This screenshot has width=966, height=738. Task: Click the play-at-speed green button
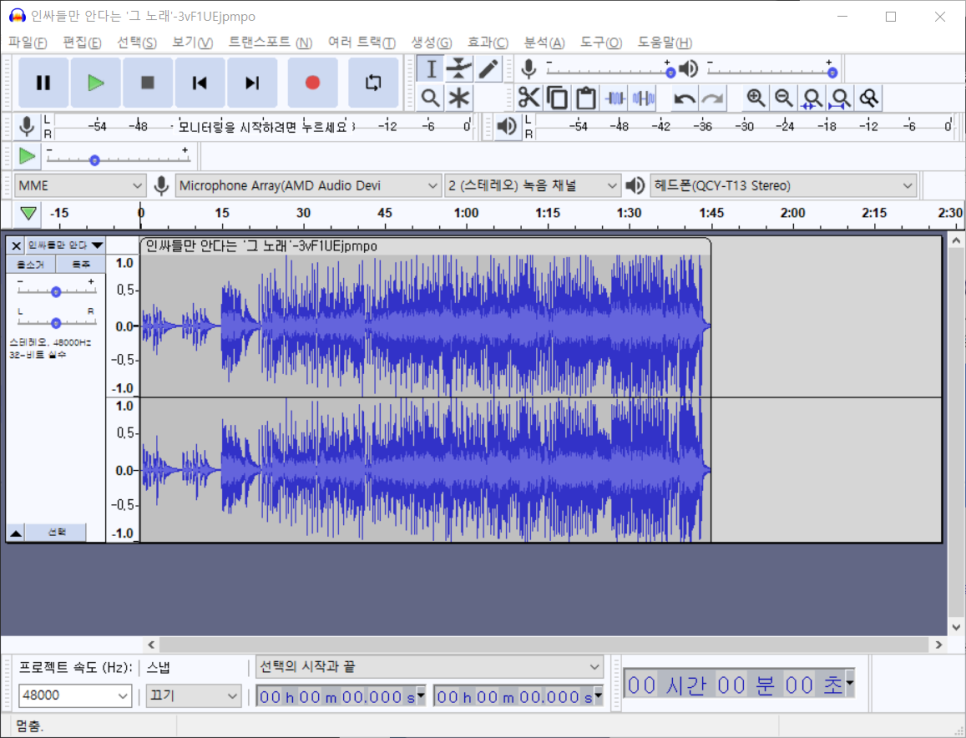coord(26,156)
